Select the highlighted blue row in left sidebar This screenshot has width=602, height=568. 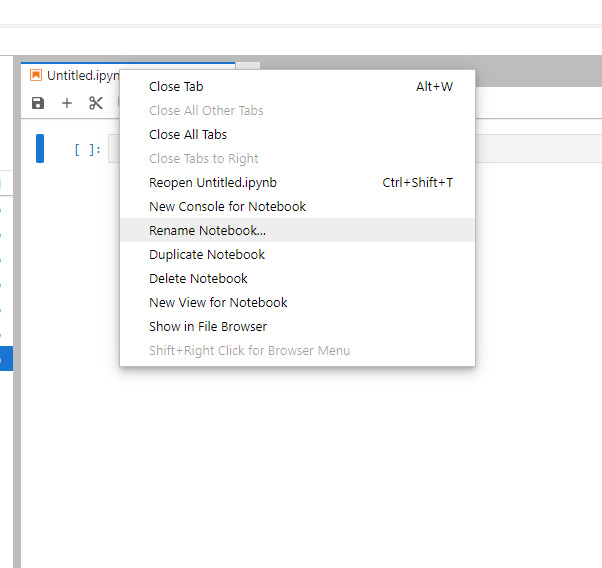(6, 358)
